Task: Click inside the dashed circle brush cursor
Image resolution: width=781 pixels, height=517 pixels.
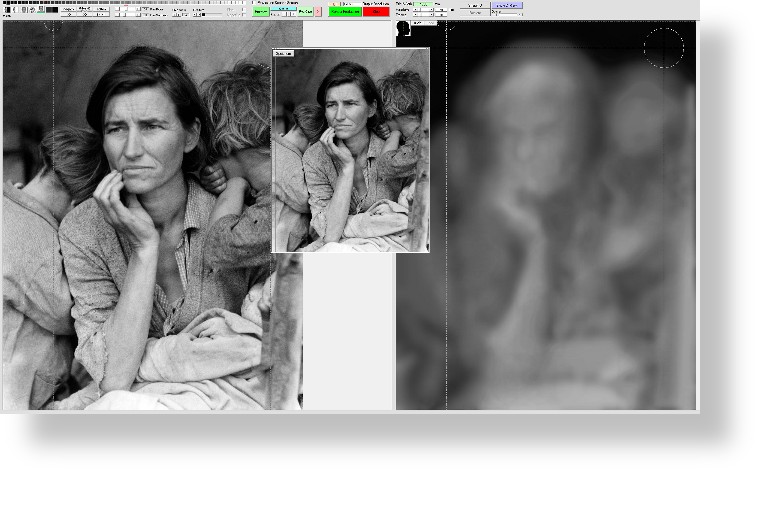Action: point(663,47)
